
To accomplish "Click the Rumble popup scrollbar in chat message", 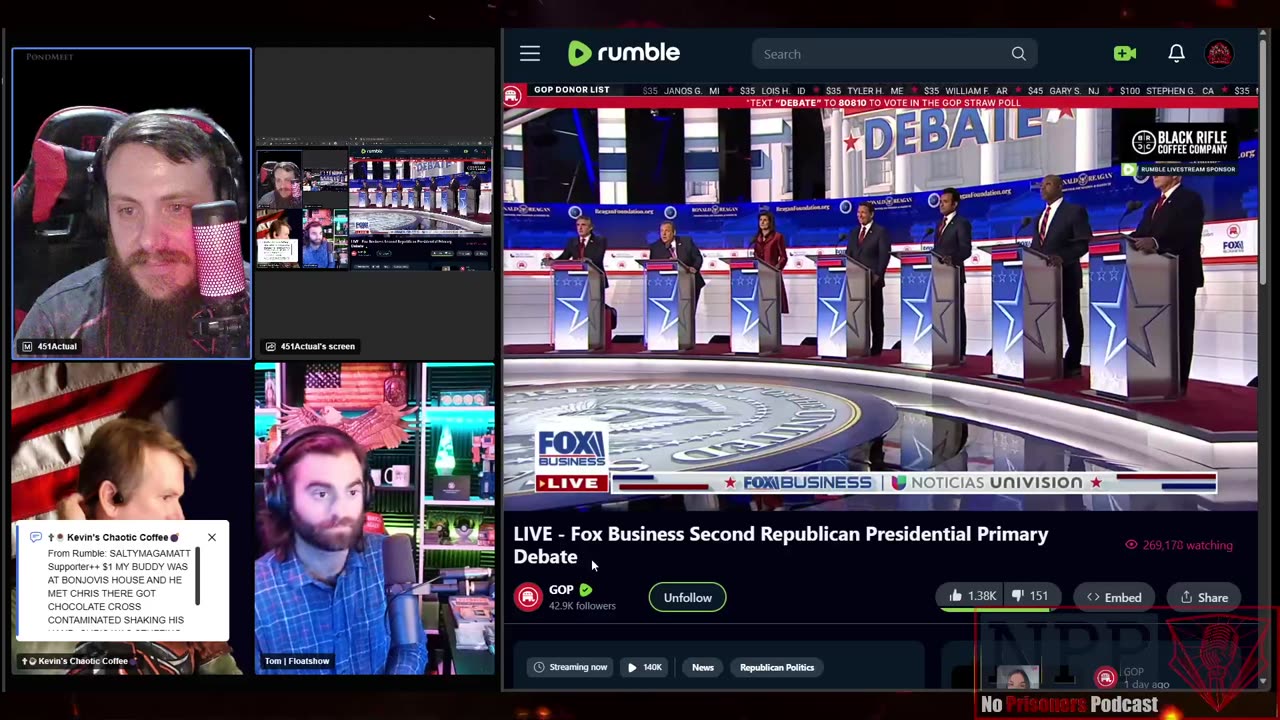I will [x=198, y=576].
